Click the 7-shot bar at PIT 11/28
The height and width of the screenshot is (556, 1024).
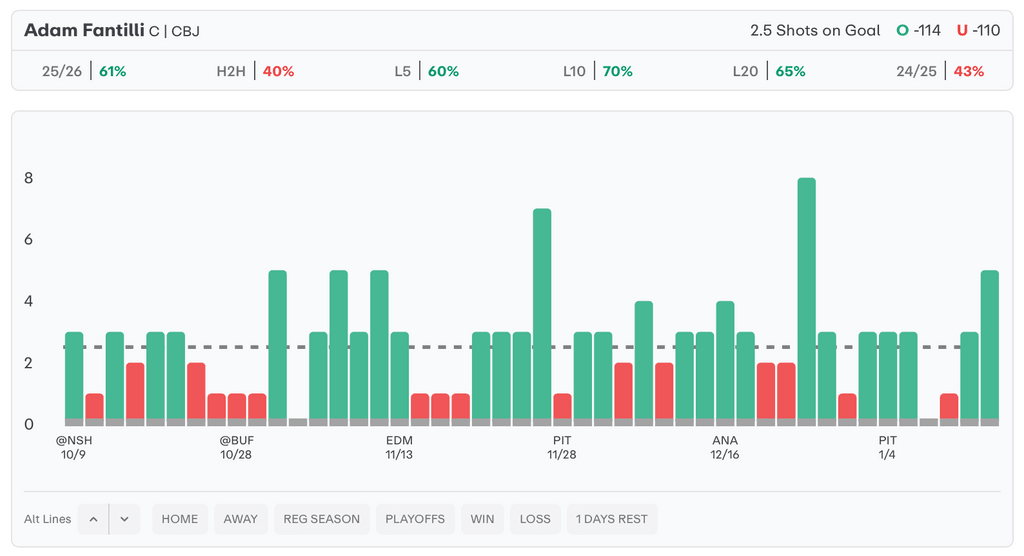pos(542,315)
